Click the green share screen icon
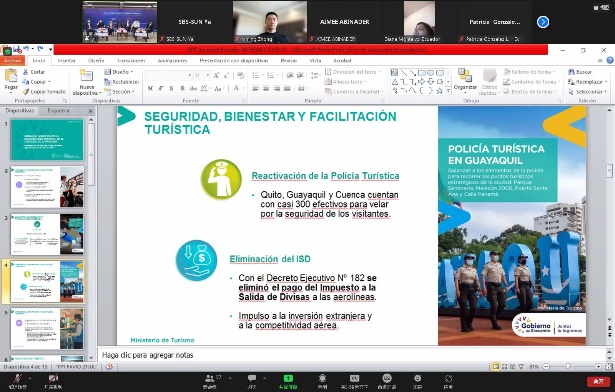 click(288, 378)
